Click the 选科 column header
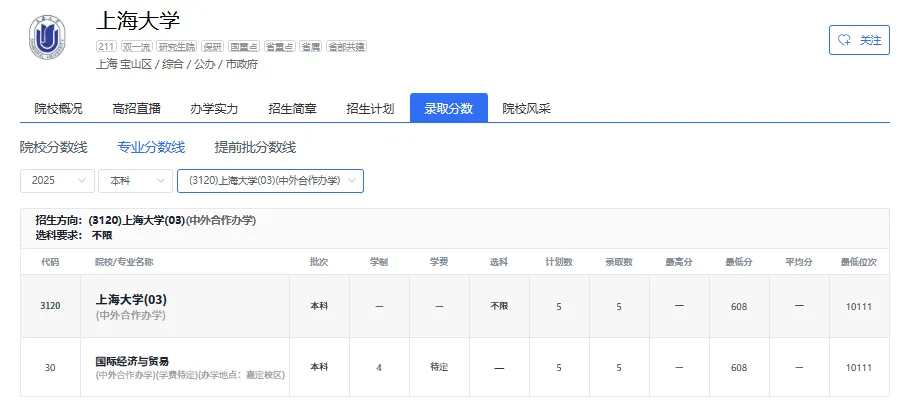Viewport: 921px width, 411px height. 499,262
